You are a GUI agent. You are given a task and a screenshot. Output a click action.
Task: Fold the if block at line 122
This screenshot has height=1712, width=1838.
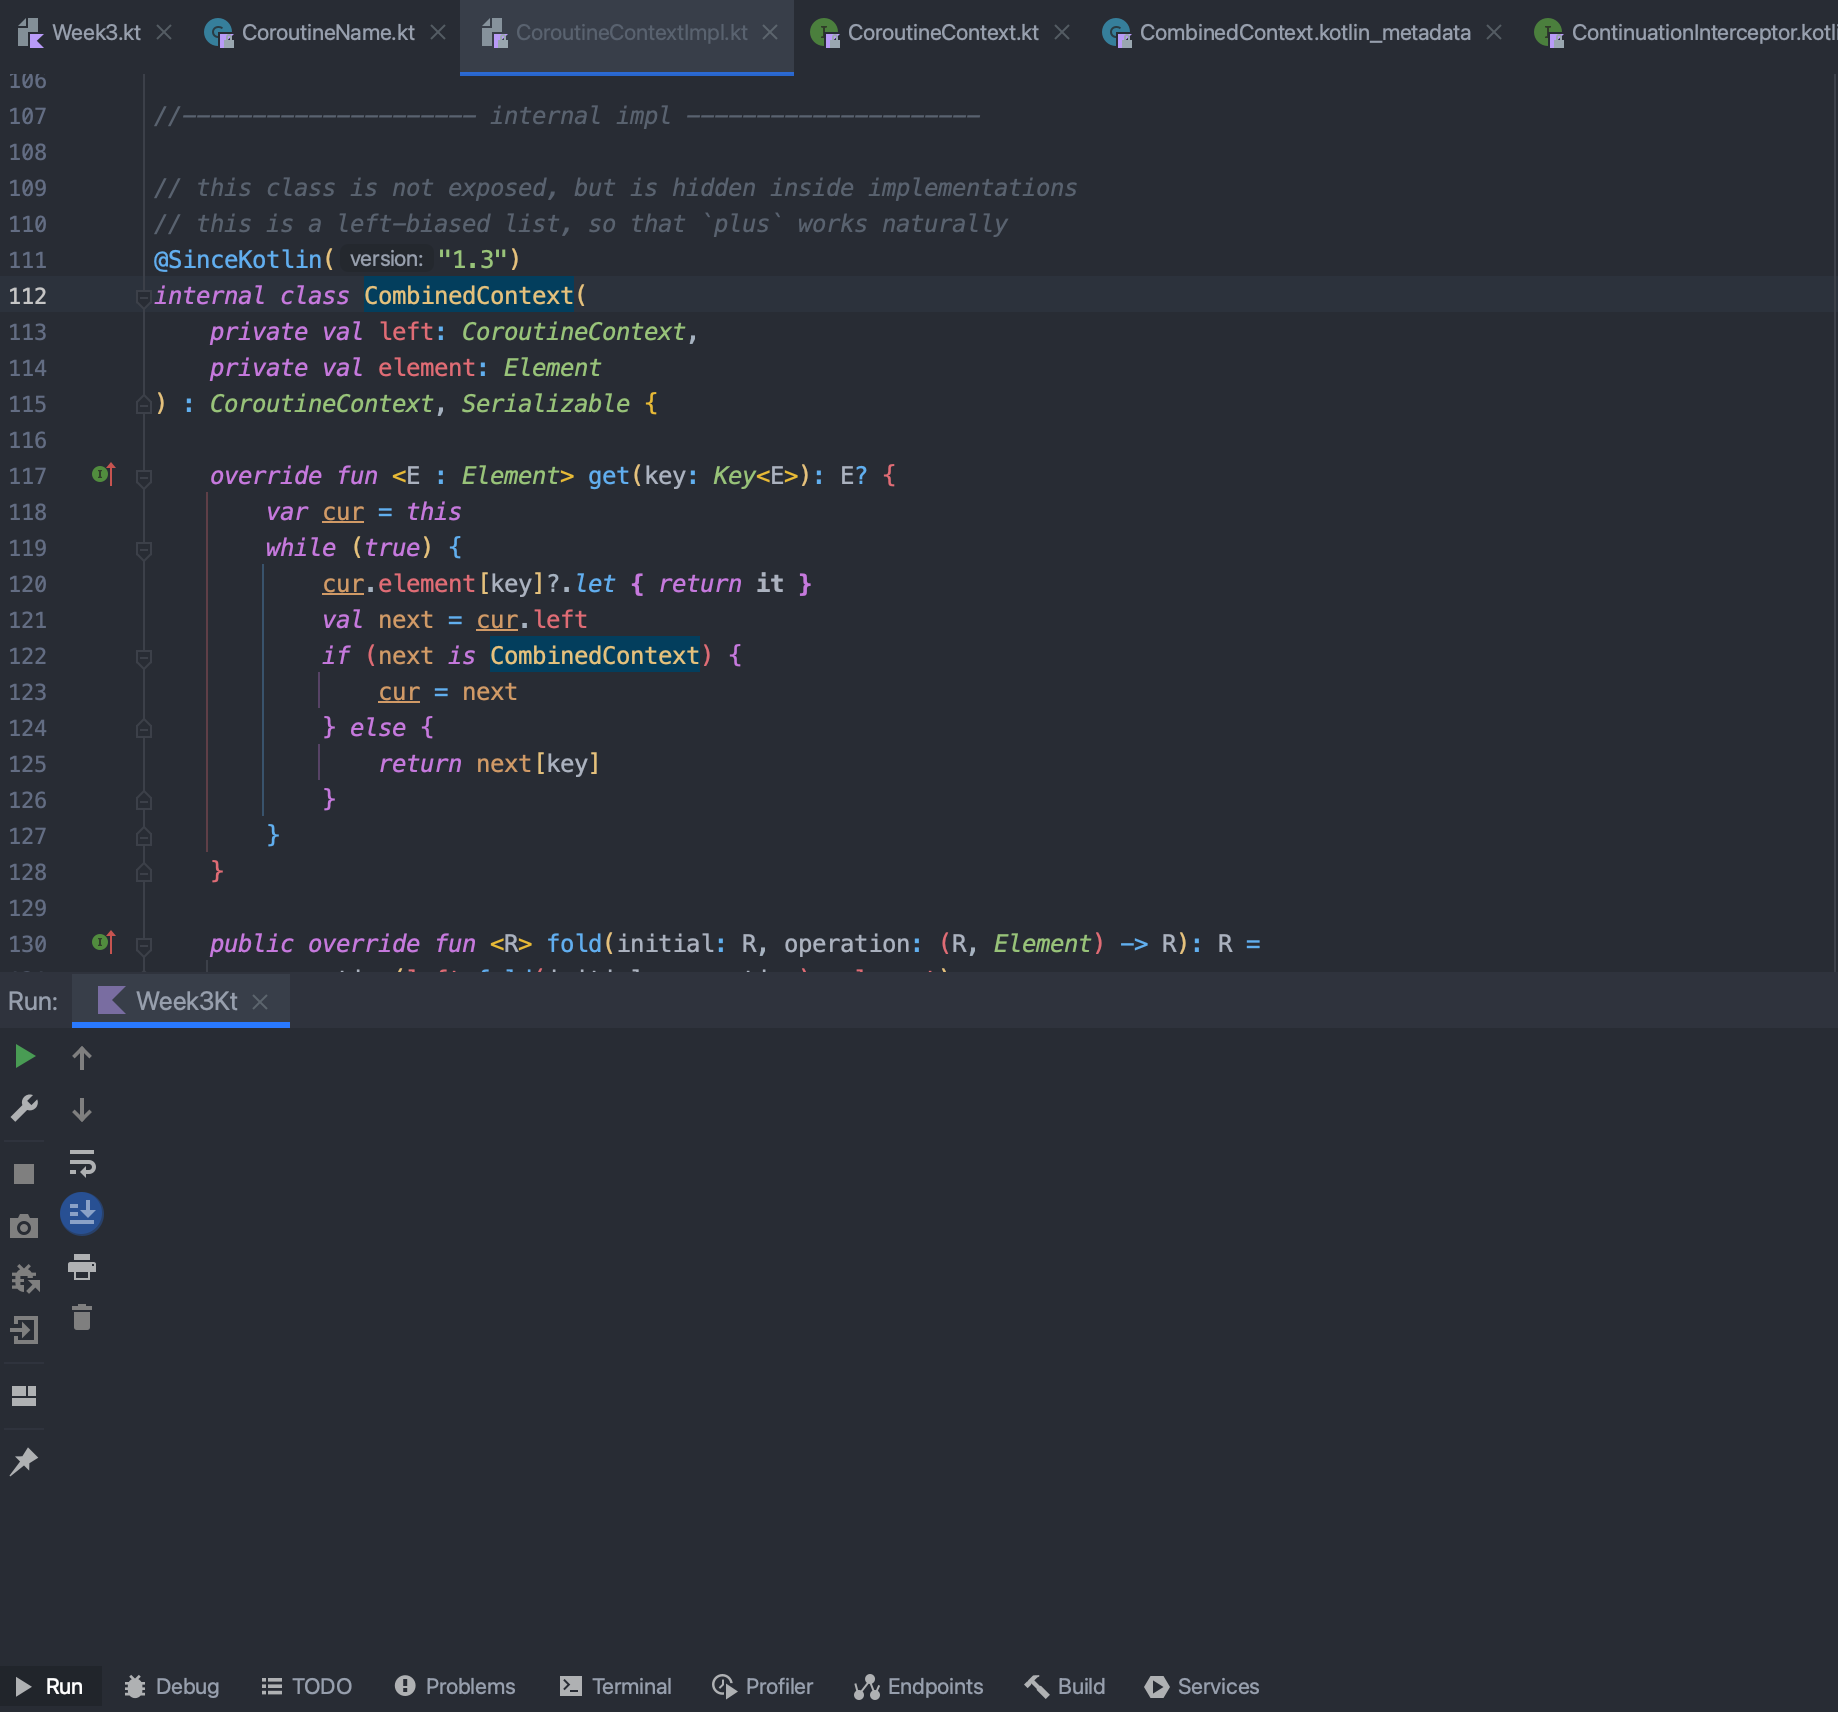(144, 657)
